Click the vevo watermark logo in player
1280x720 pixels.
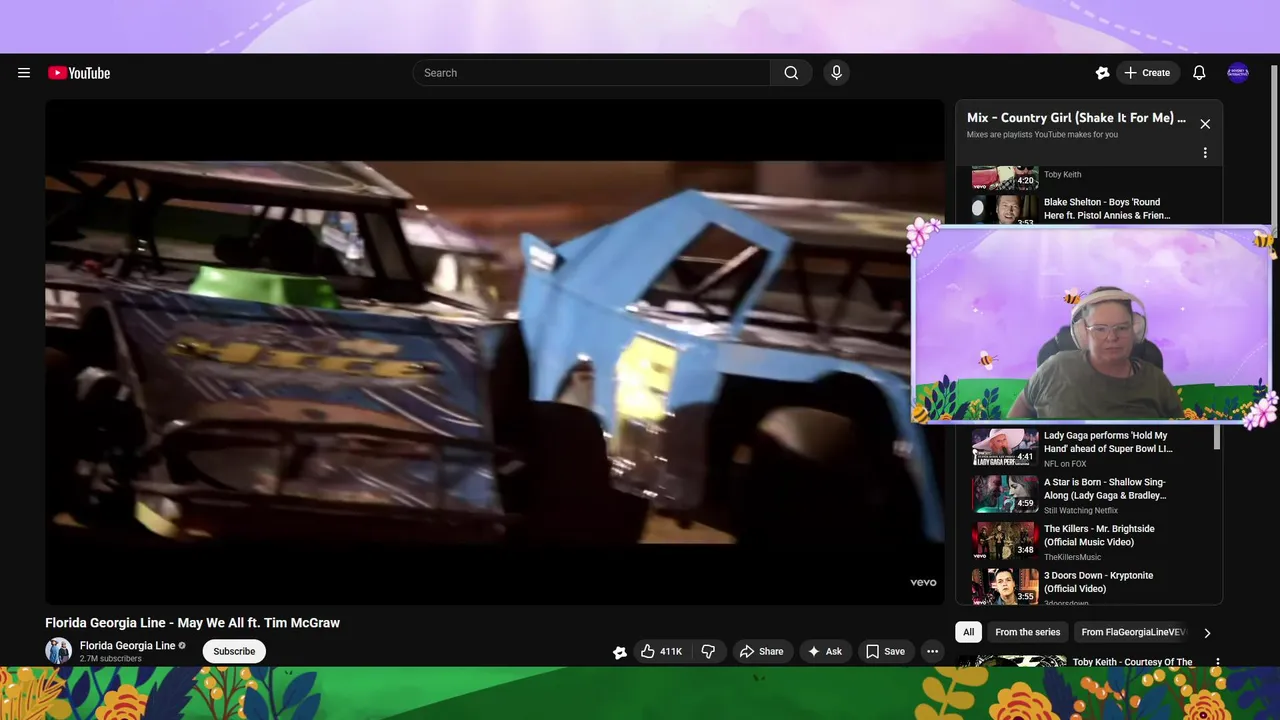pos(923,582)
